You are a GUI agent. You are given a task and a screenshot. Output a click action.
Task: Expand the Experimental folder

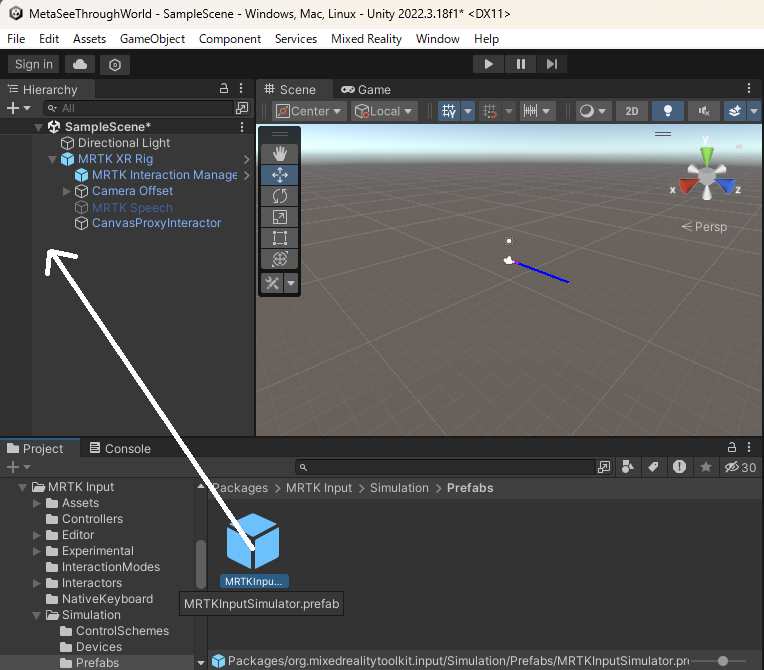[x=37, y=551]
